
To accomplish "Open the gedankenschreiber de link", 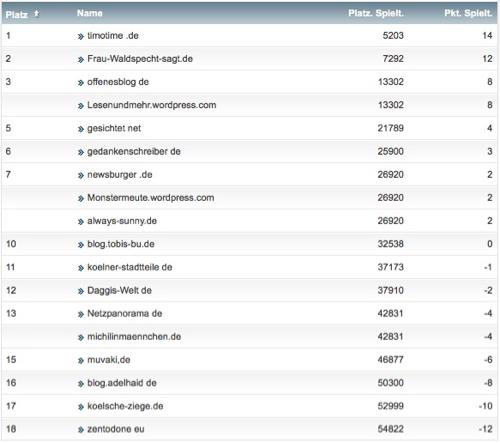I will click(134, 151).
